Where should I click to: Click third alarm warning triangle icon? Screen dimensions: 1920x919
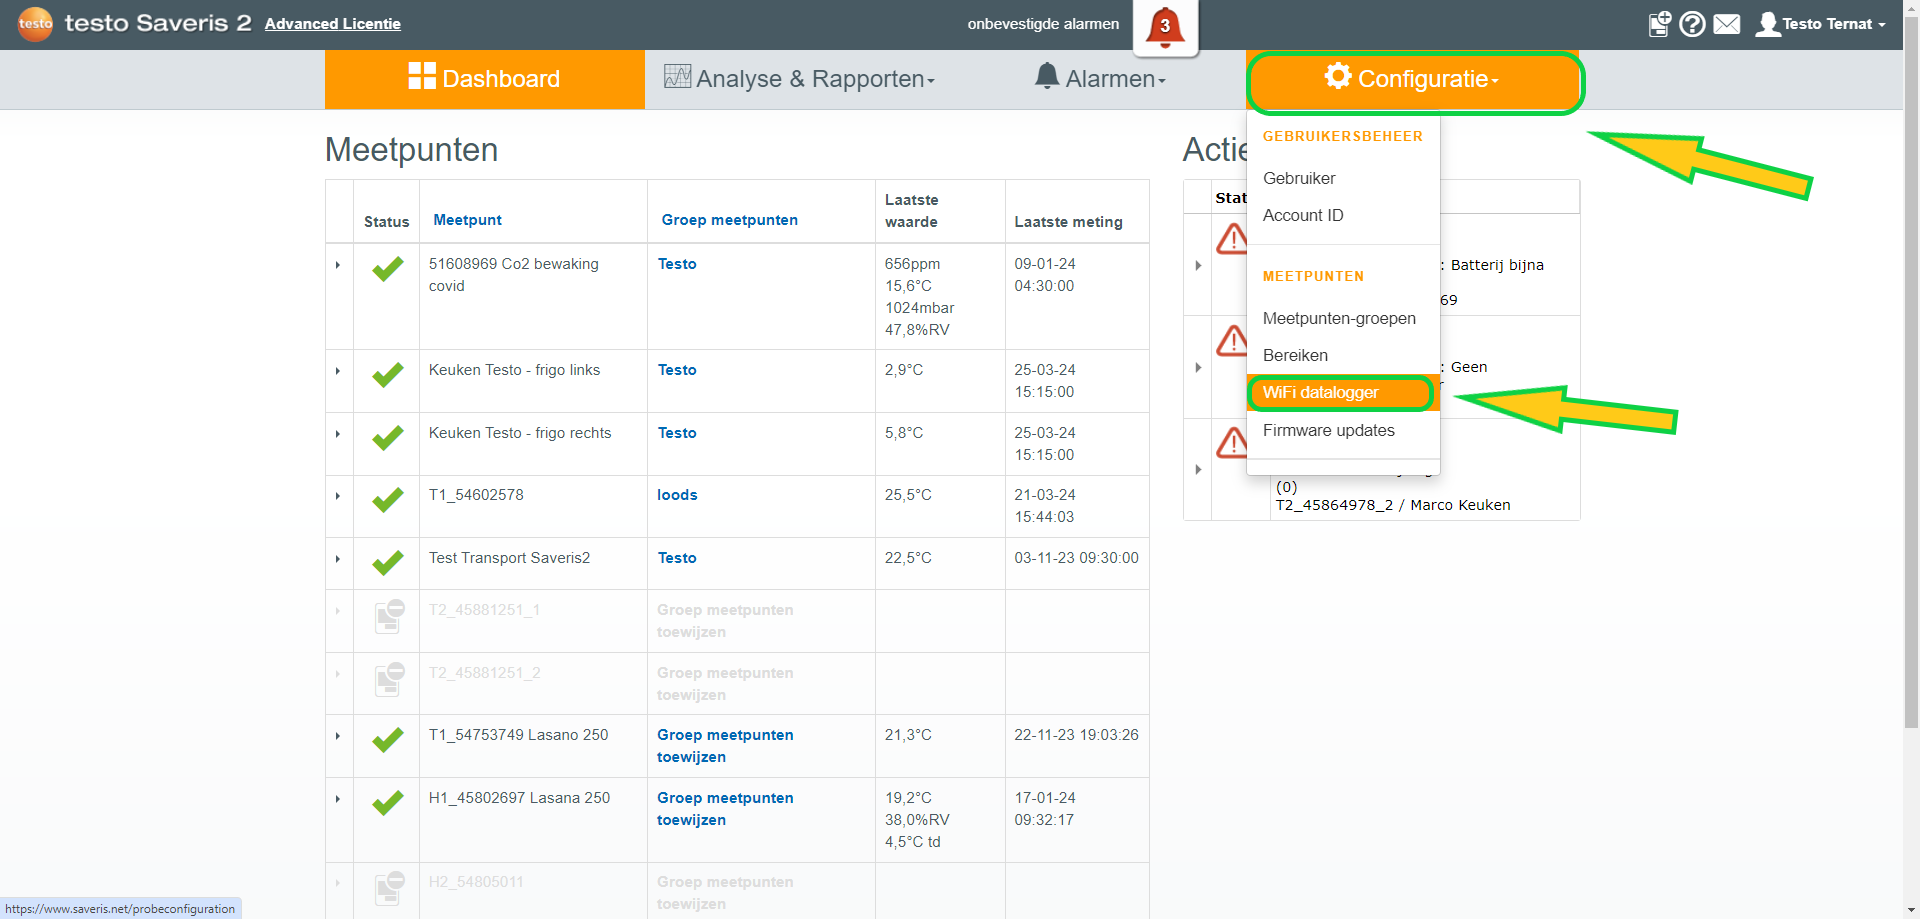click(1232, 442)
